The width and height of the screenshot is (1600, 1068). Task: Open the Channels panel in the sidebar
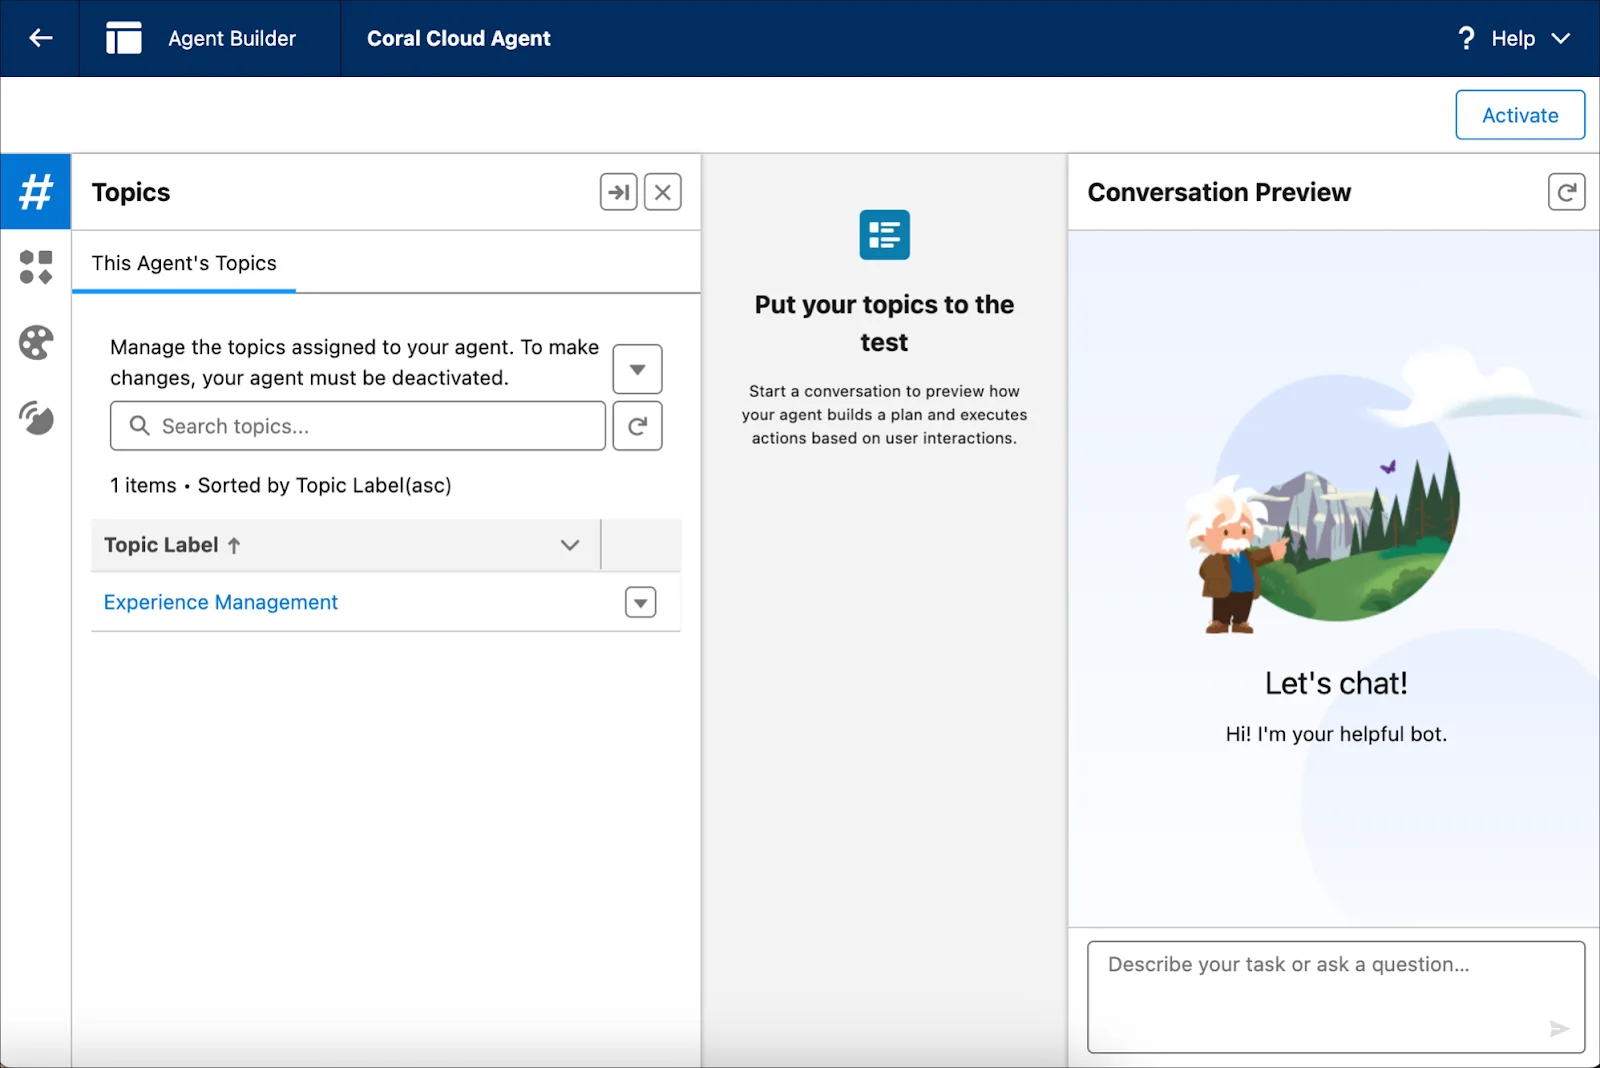(35, 419)
